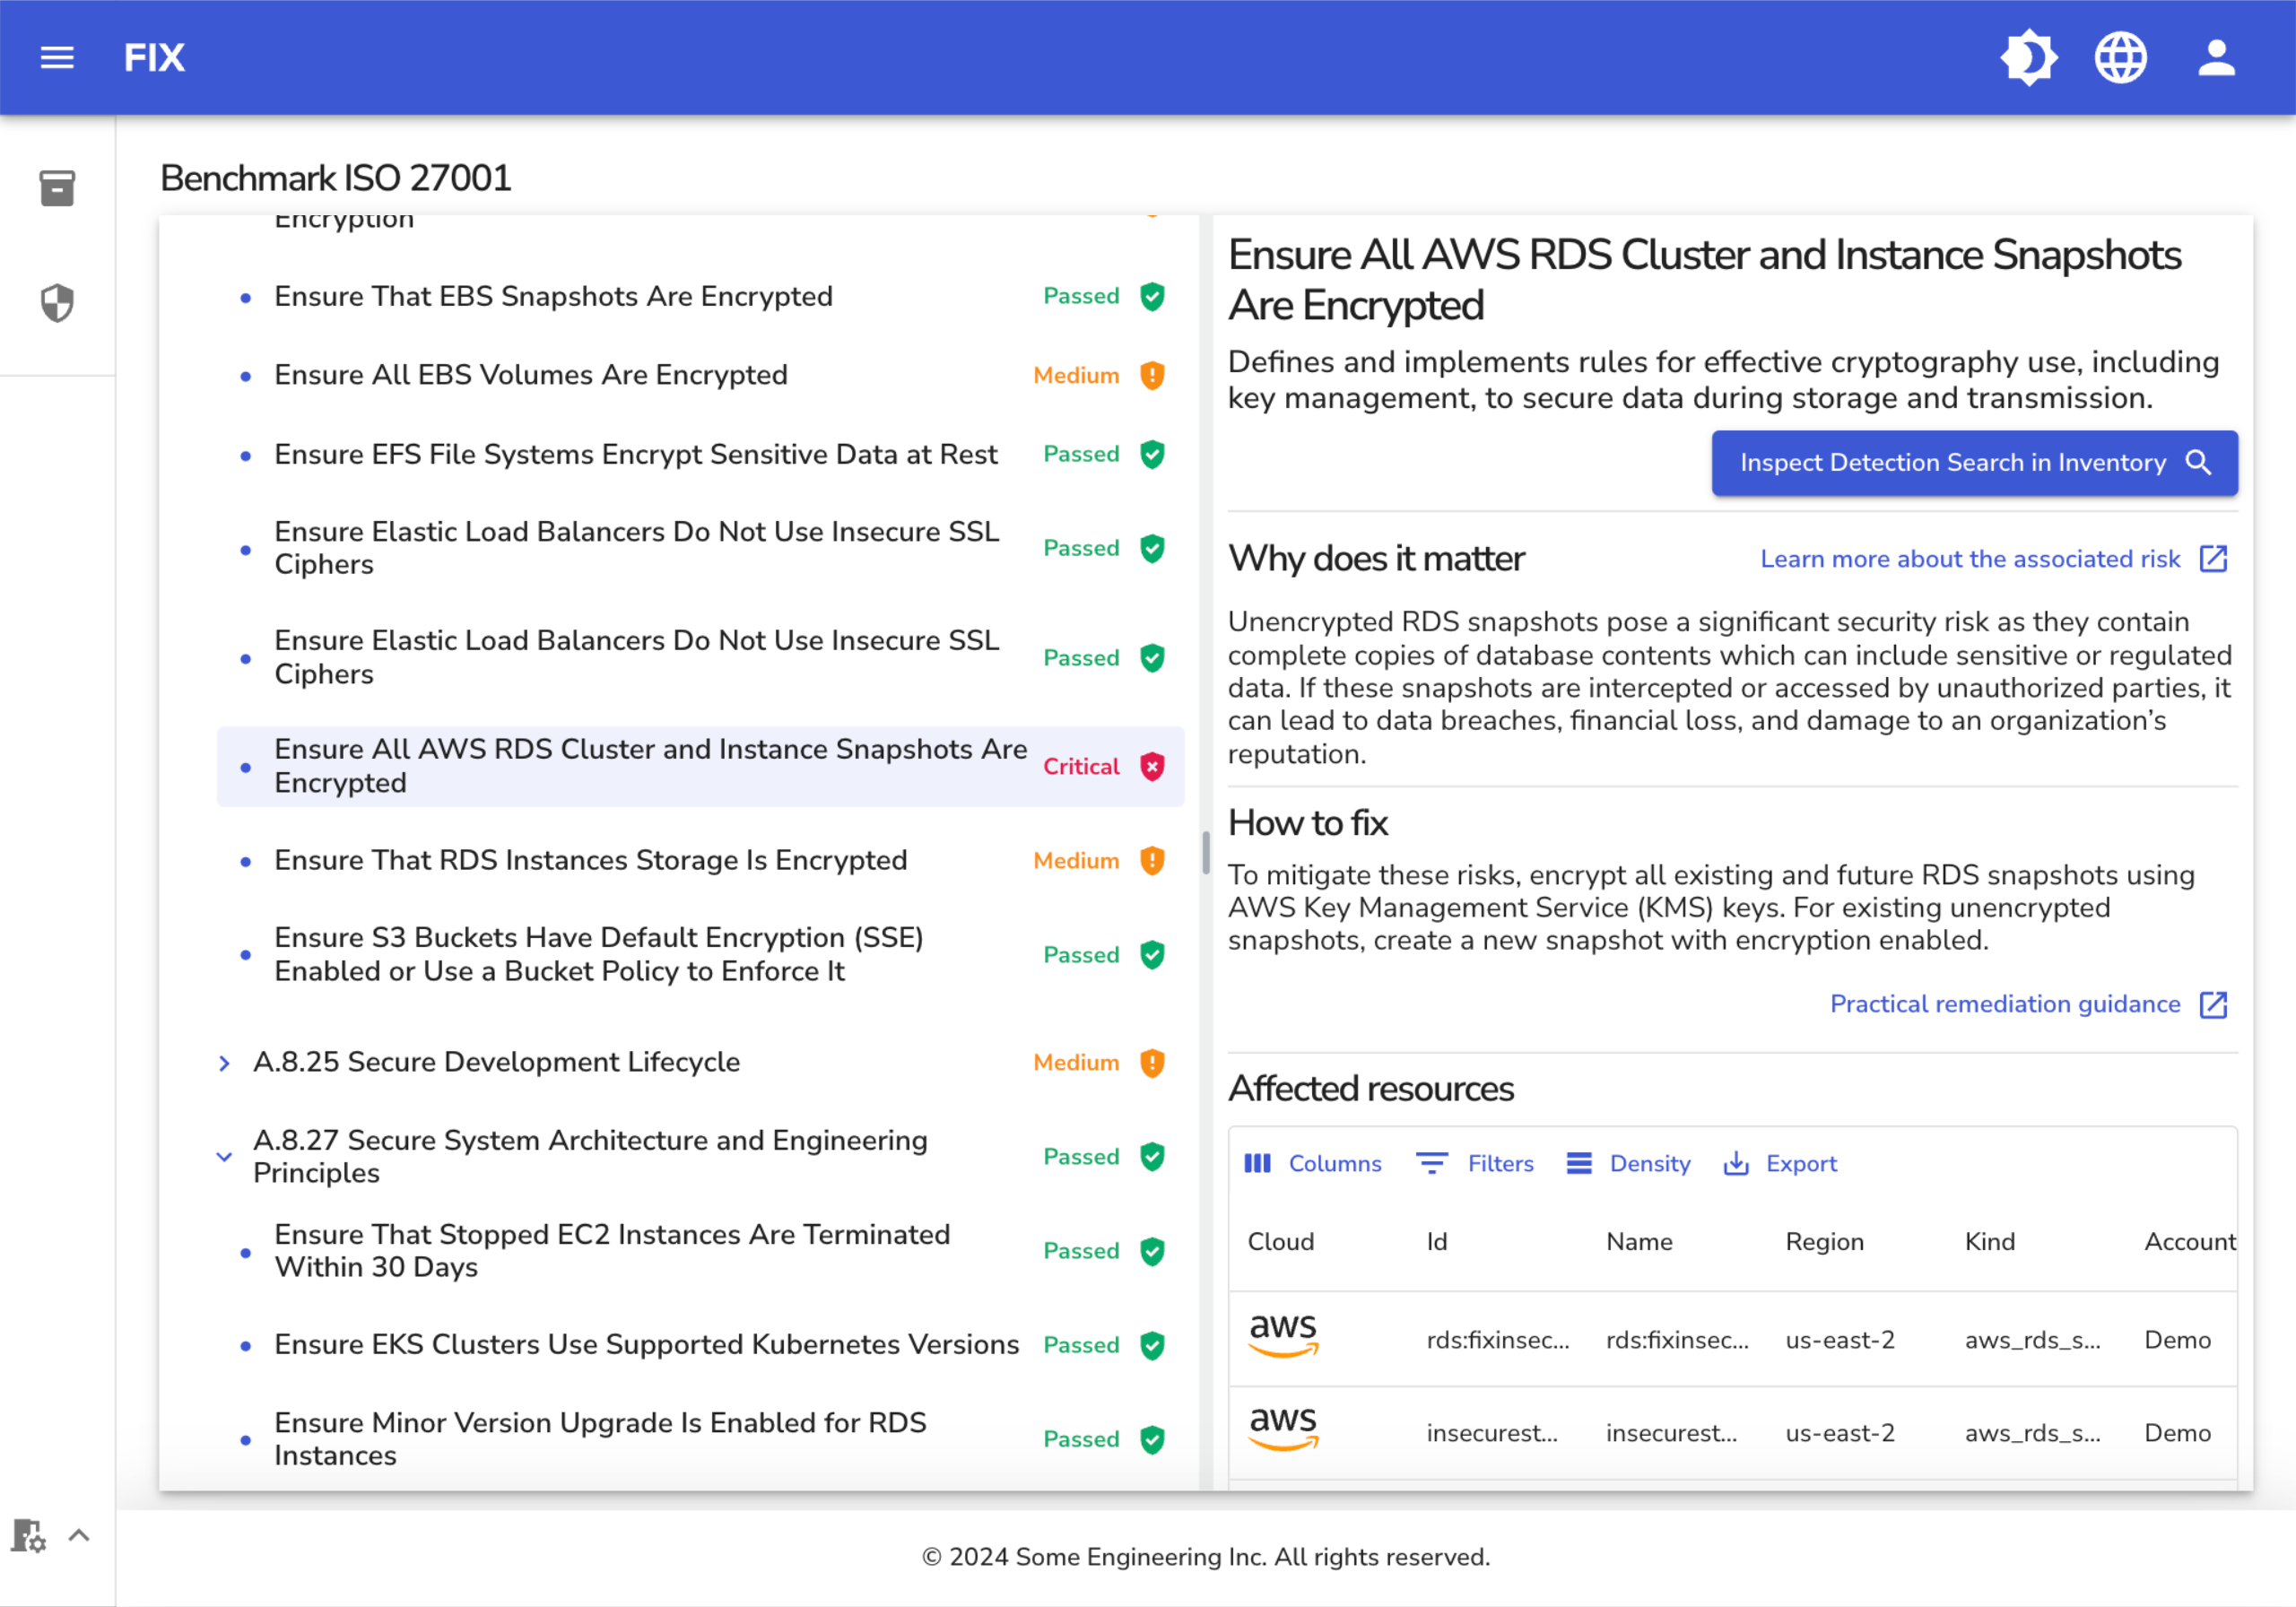Open Filters panel in resources table
This screenshot has height=1607, width=2296.
click(1475, 1163)
